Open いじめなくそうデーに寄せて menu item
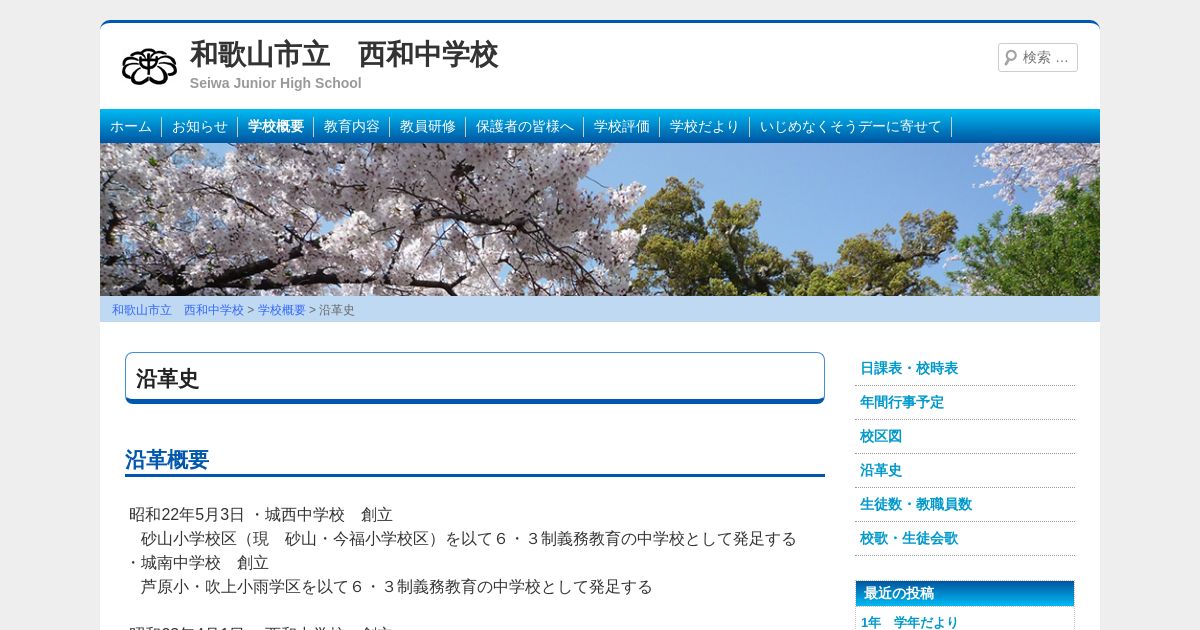1200x630 pixels. (x=851, y=126)
